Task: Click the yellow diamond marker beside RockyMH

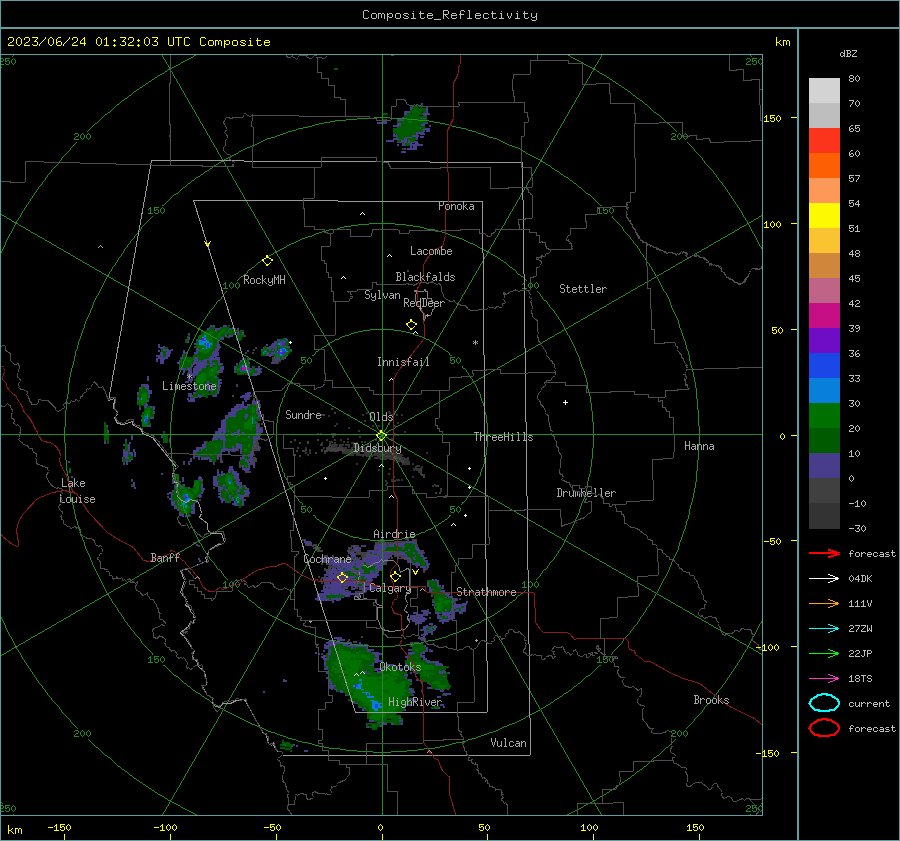Action: click(x=267, y=261)
